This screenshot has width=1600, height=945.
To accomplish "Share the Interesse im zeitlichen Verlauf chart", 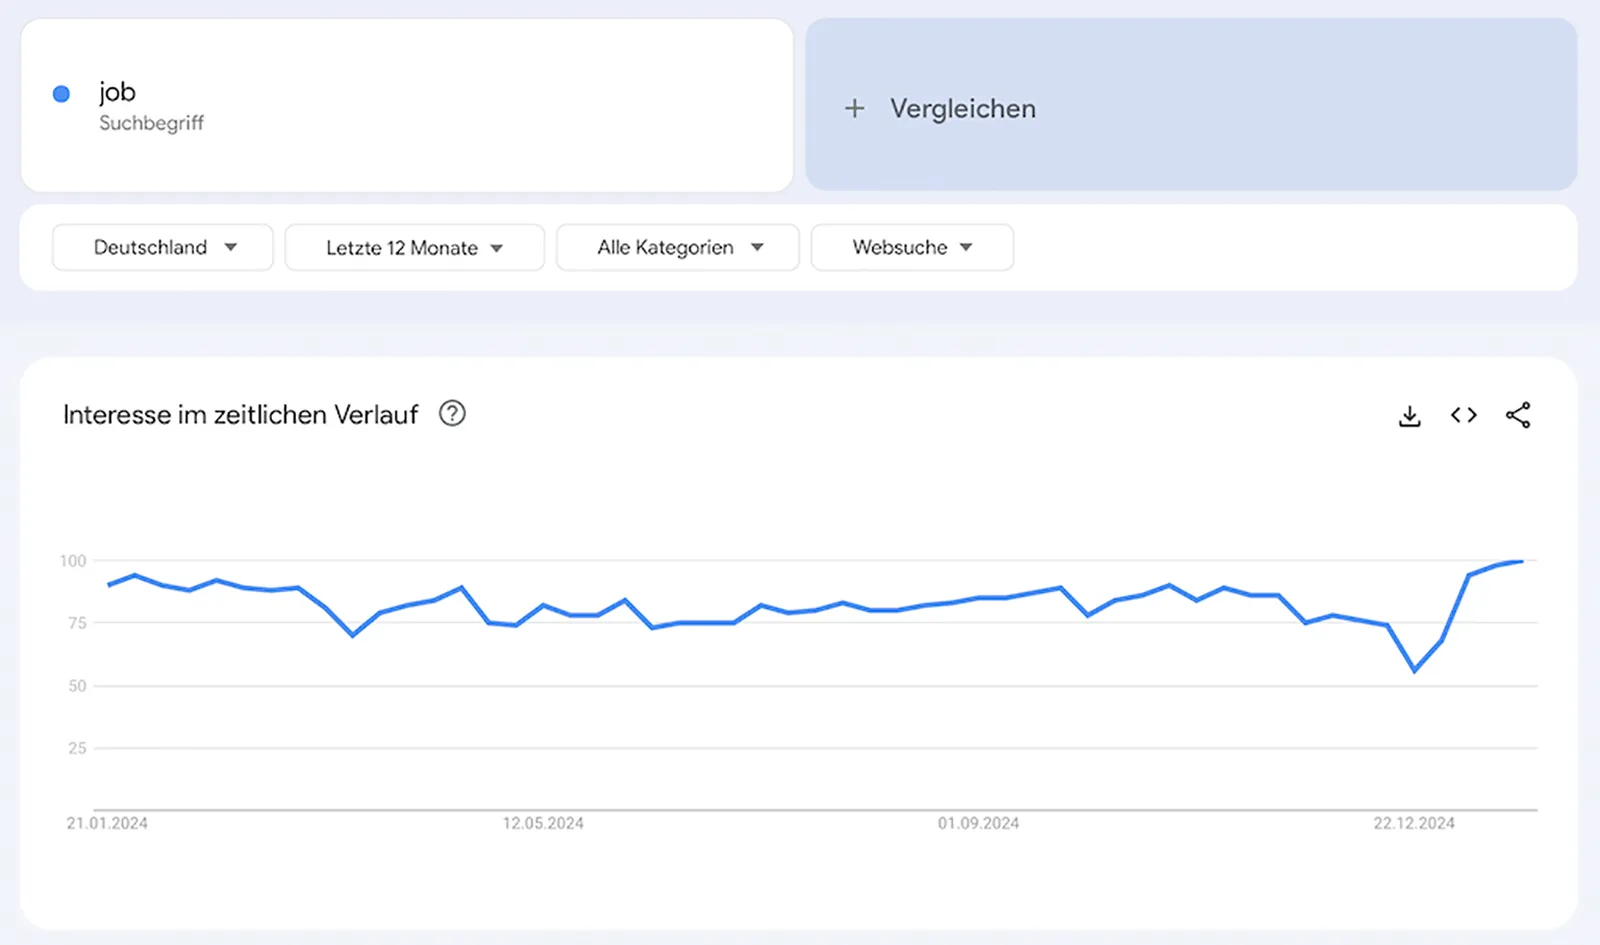I will [1518, 415].
